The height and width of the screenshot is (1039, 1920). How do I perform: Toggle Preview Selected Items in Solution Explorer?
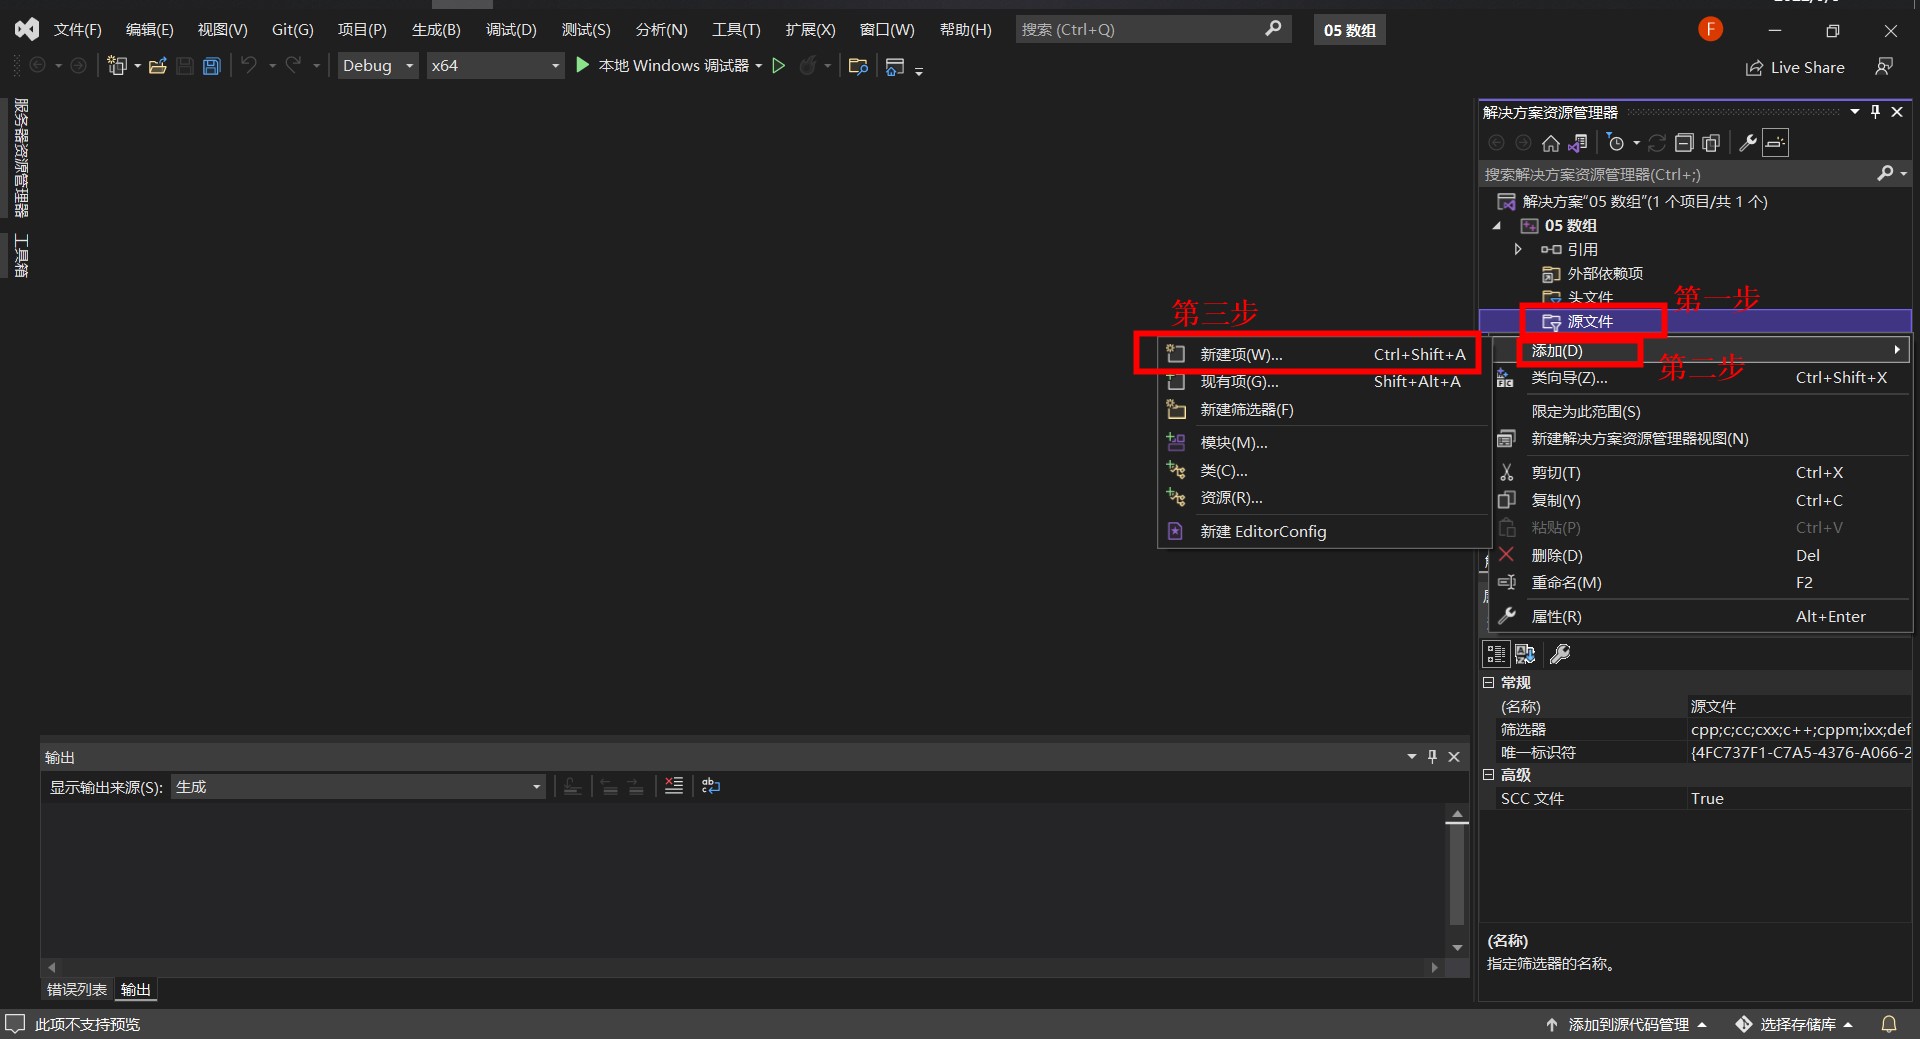pos(1775,143)
